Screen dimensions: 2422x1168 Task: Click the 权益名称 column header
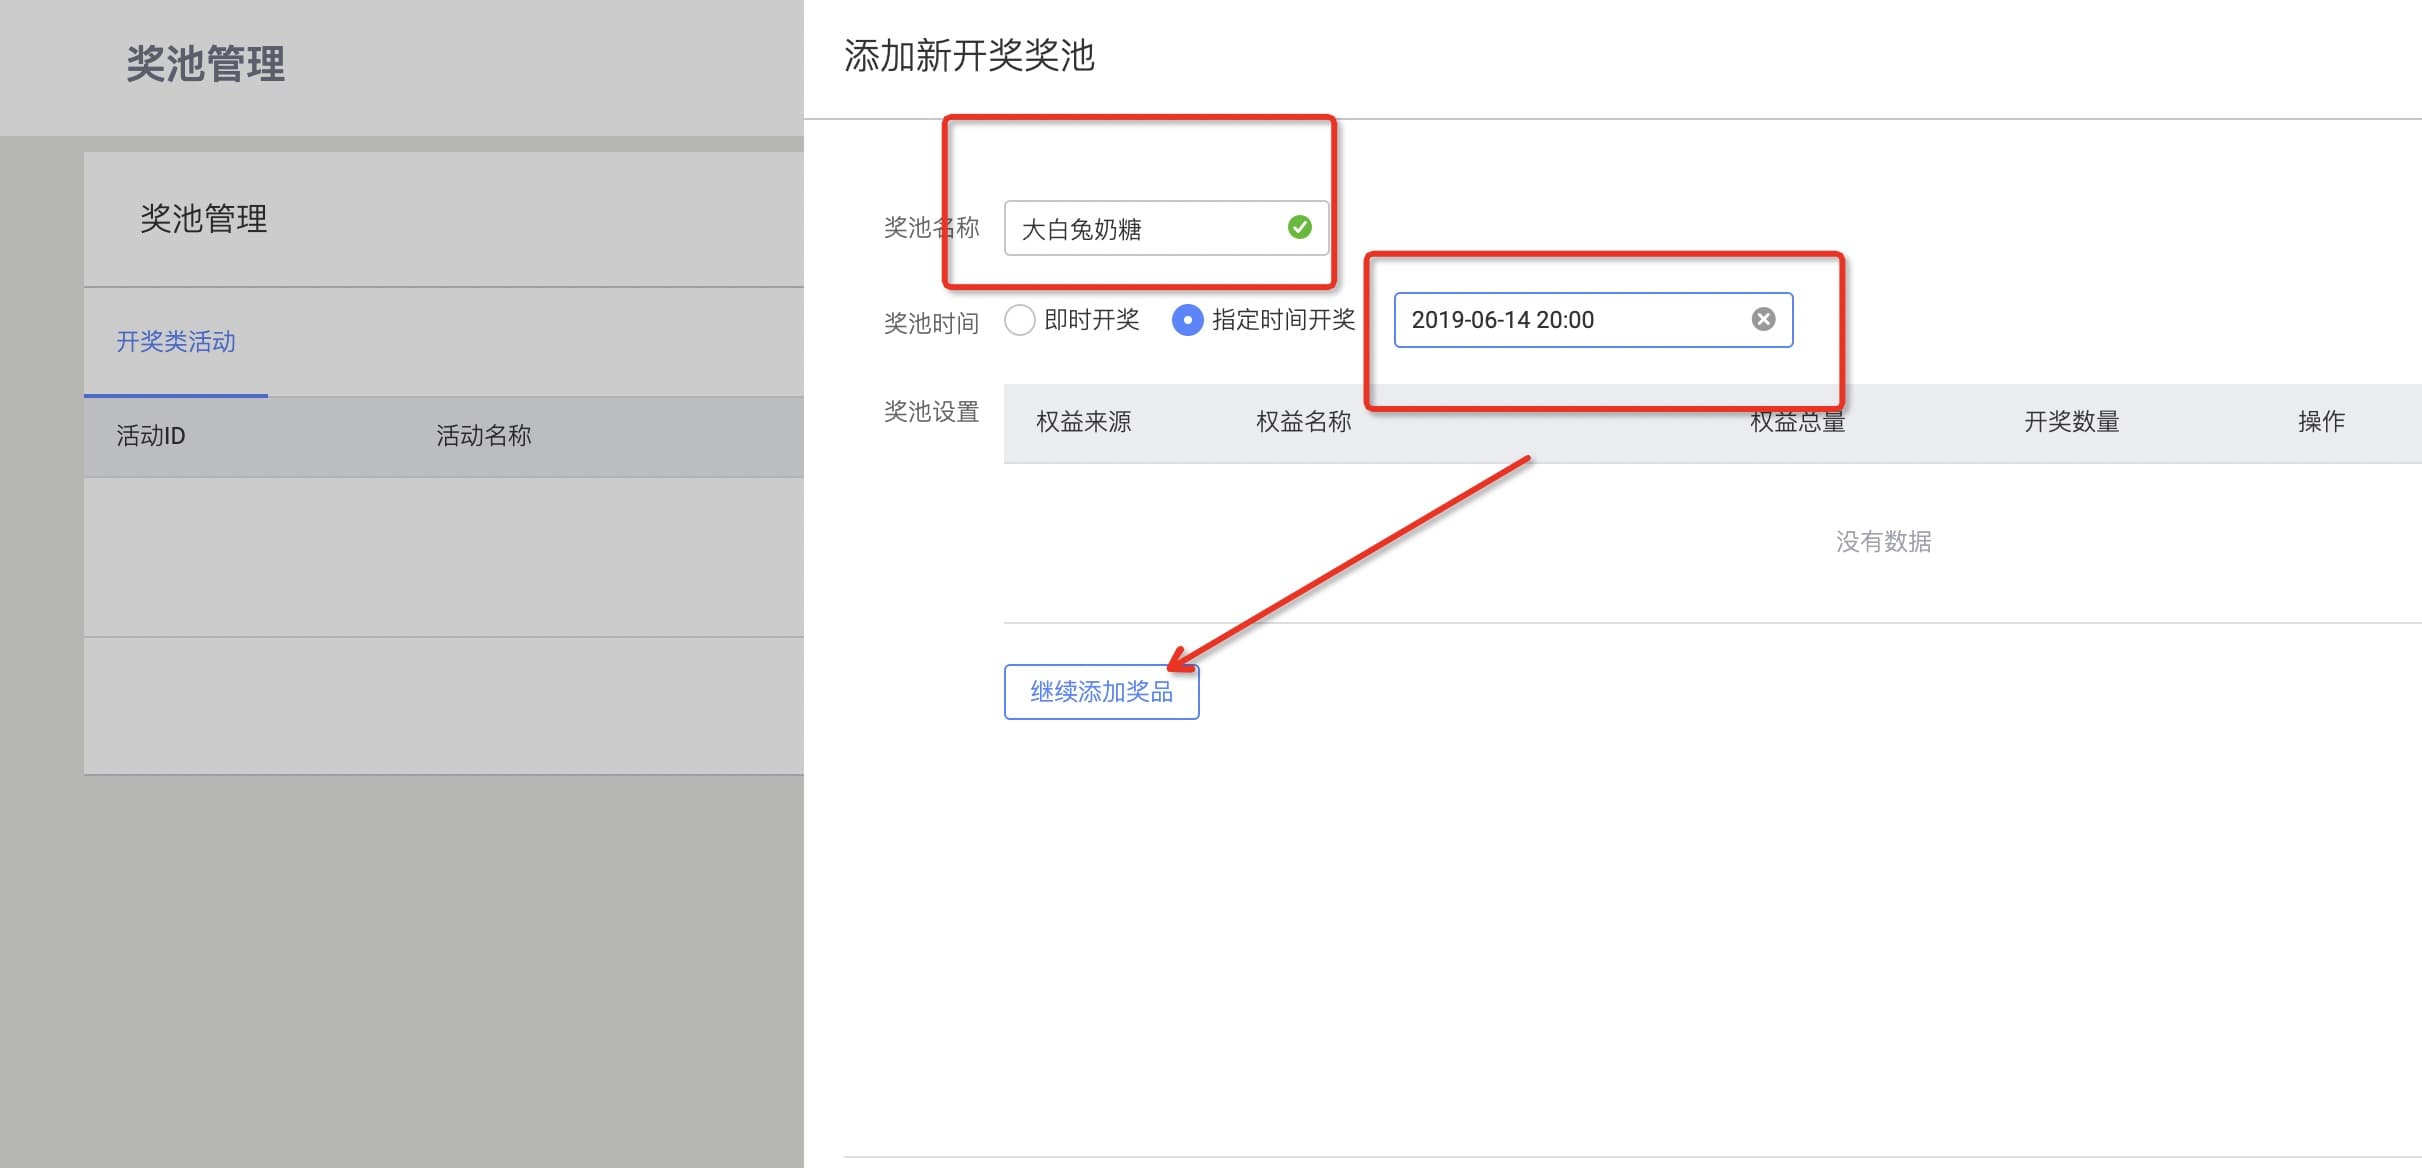pos(1304,422)
